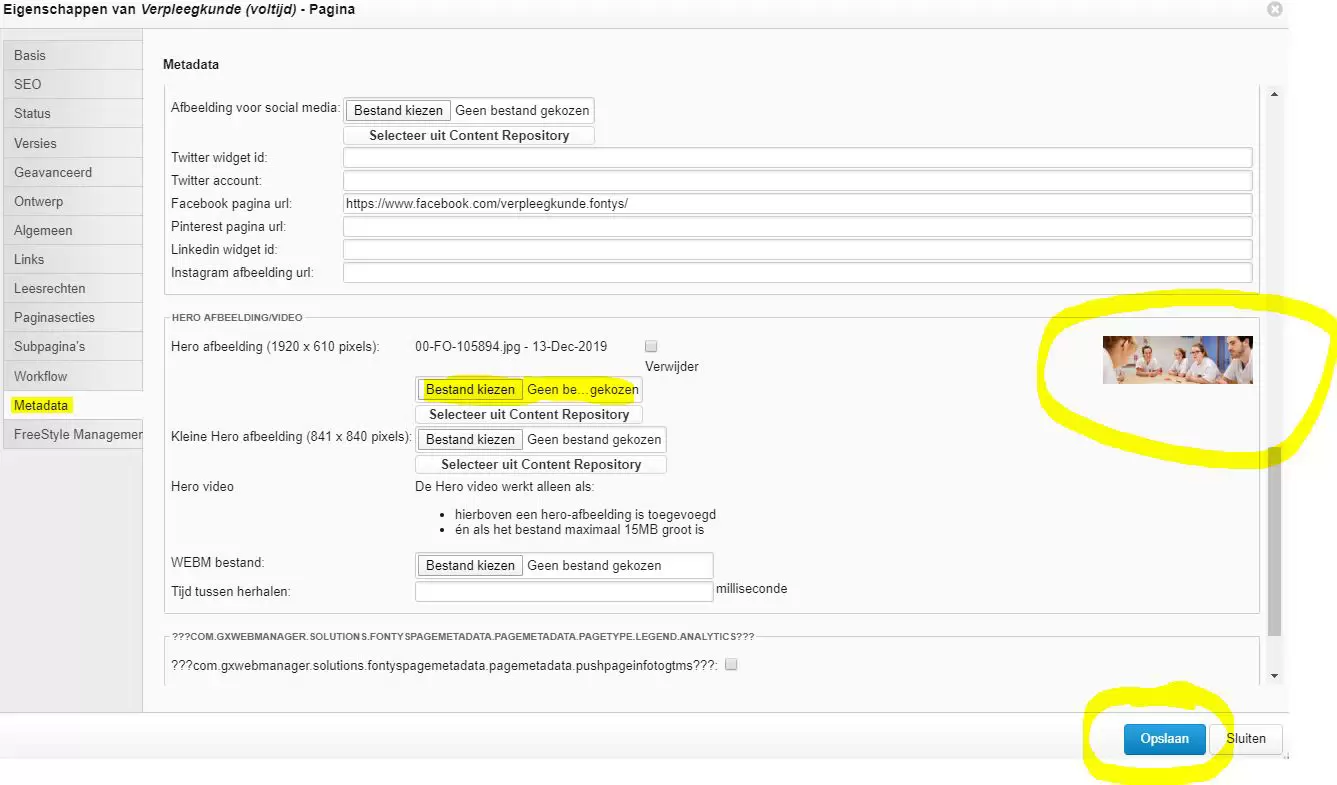Click the Facebook pagina url field

[x=797, y=203]
